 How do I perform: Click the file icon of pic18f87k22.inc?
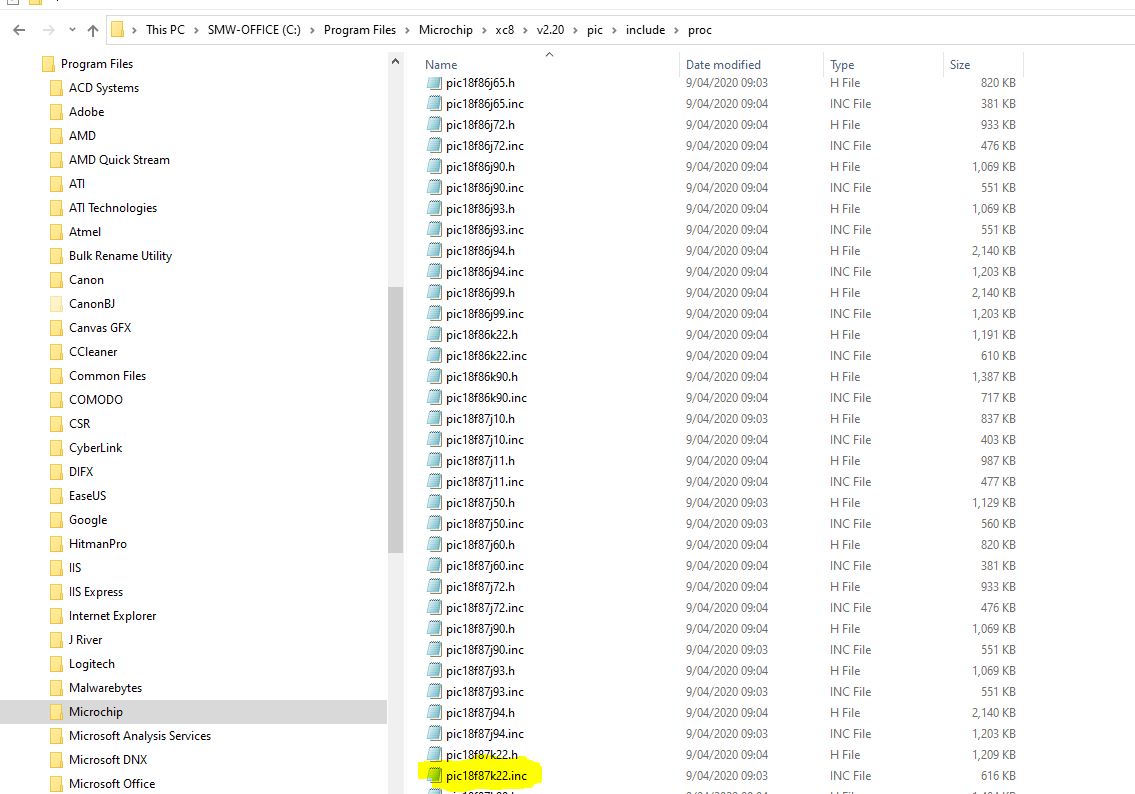coord(434,775)
